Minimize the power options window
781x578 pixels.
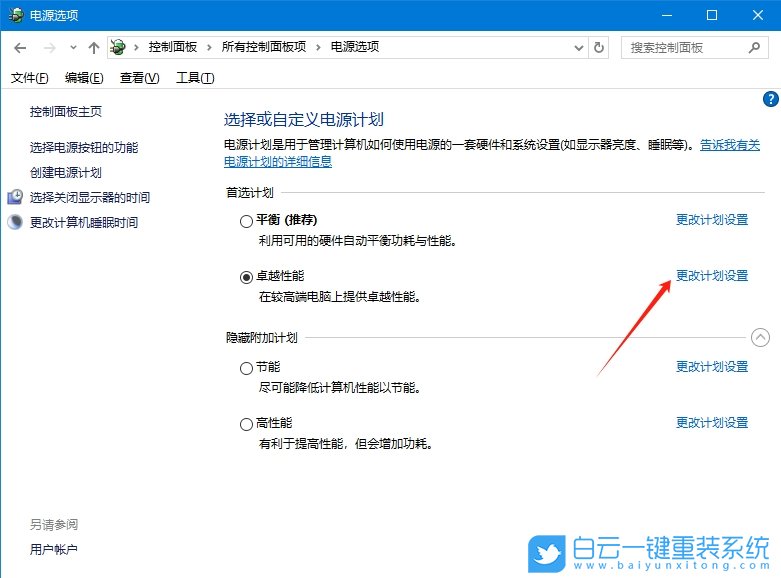[667, 15]
